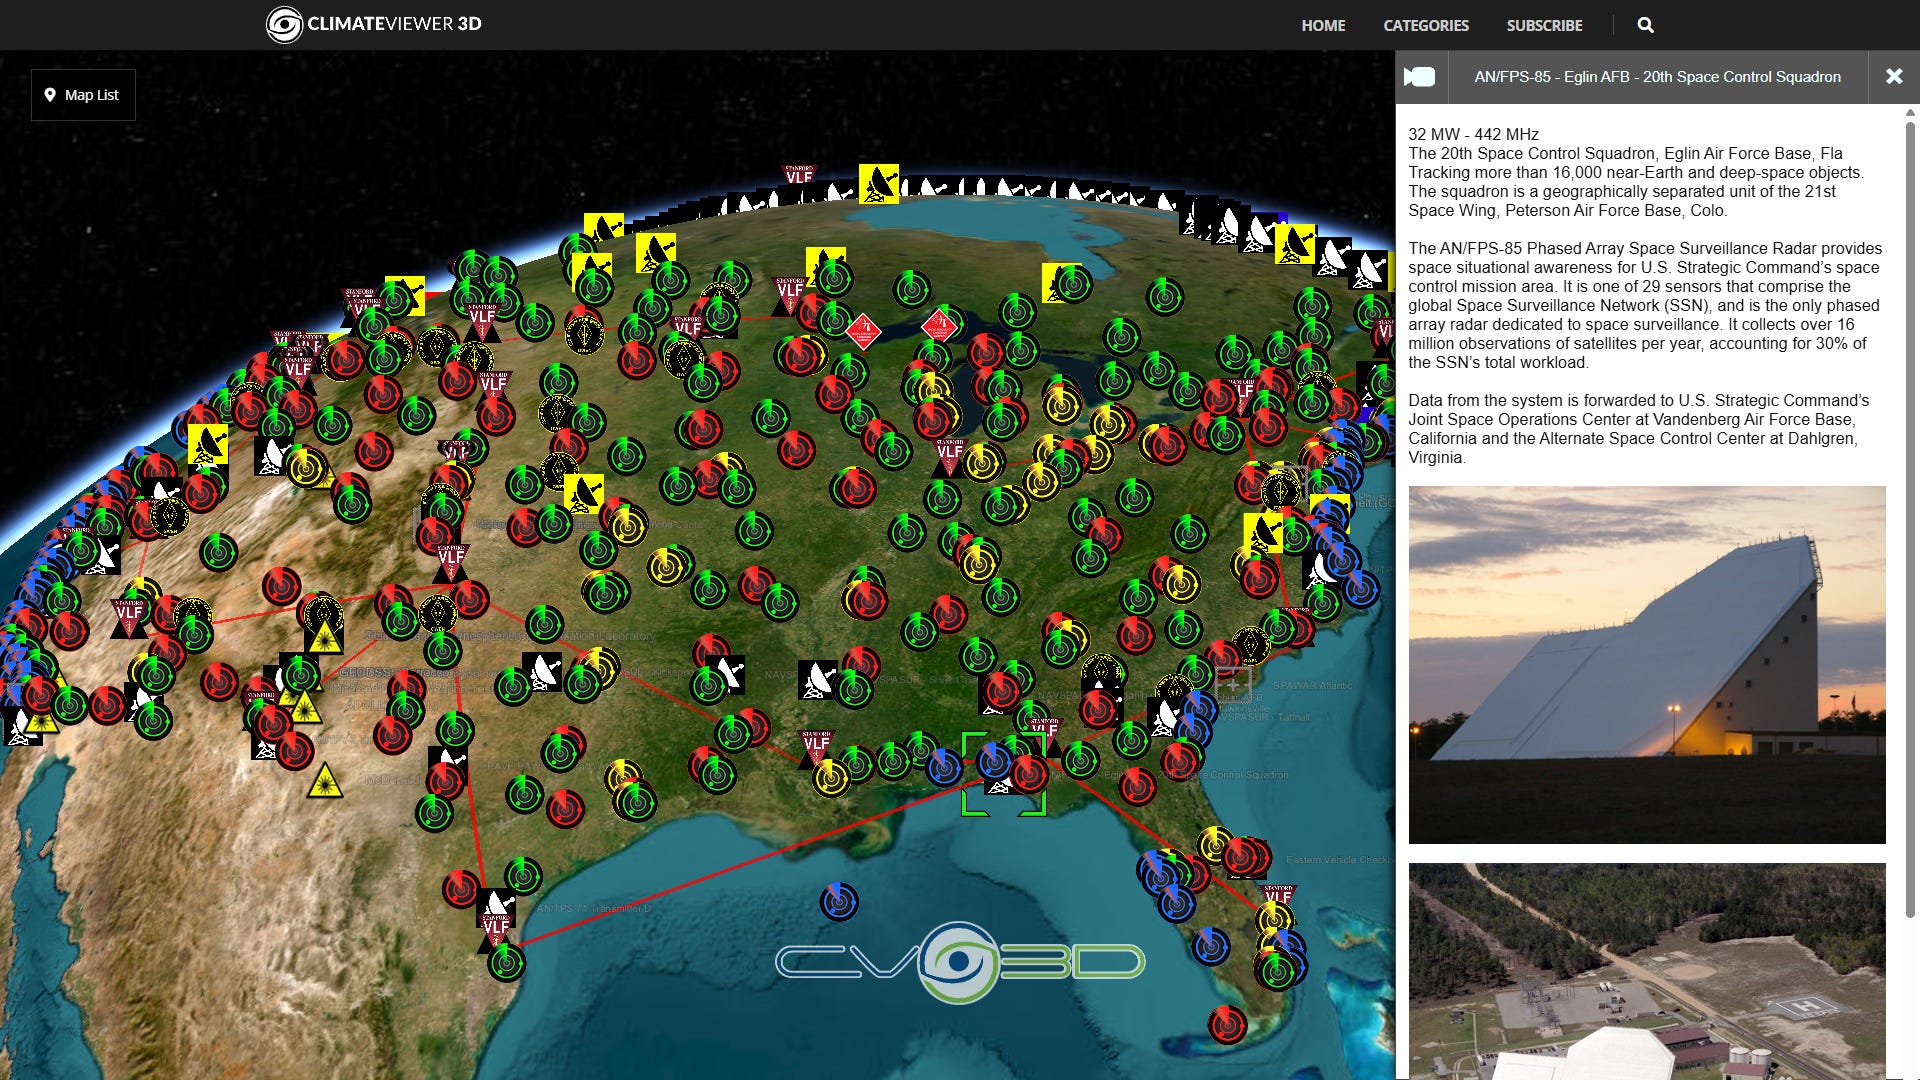This screenshot has height=1080, width=1920.
Task: Open the aerial site photo thumbnail
Action: click(x=1647, y=971)
